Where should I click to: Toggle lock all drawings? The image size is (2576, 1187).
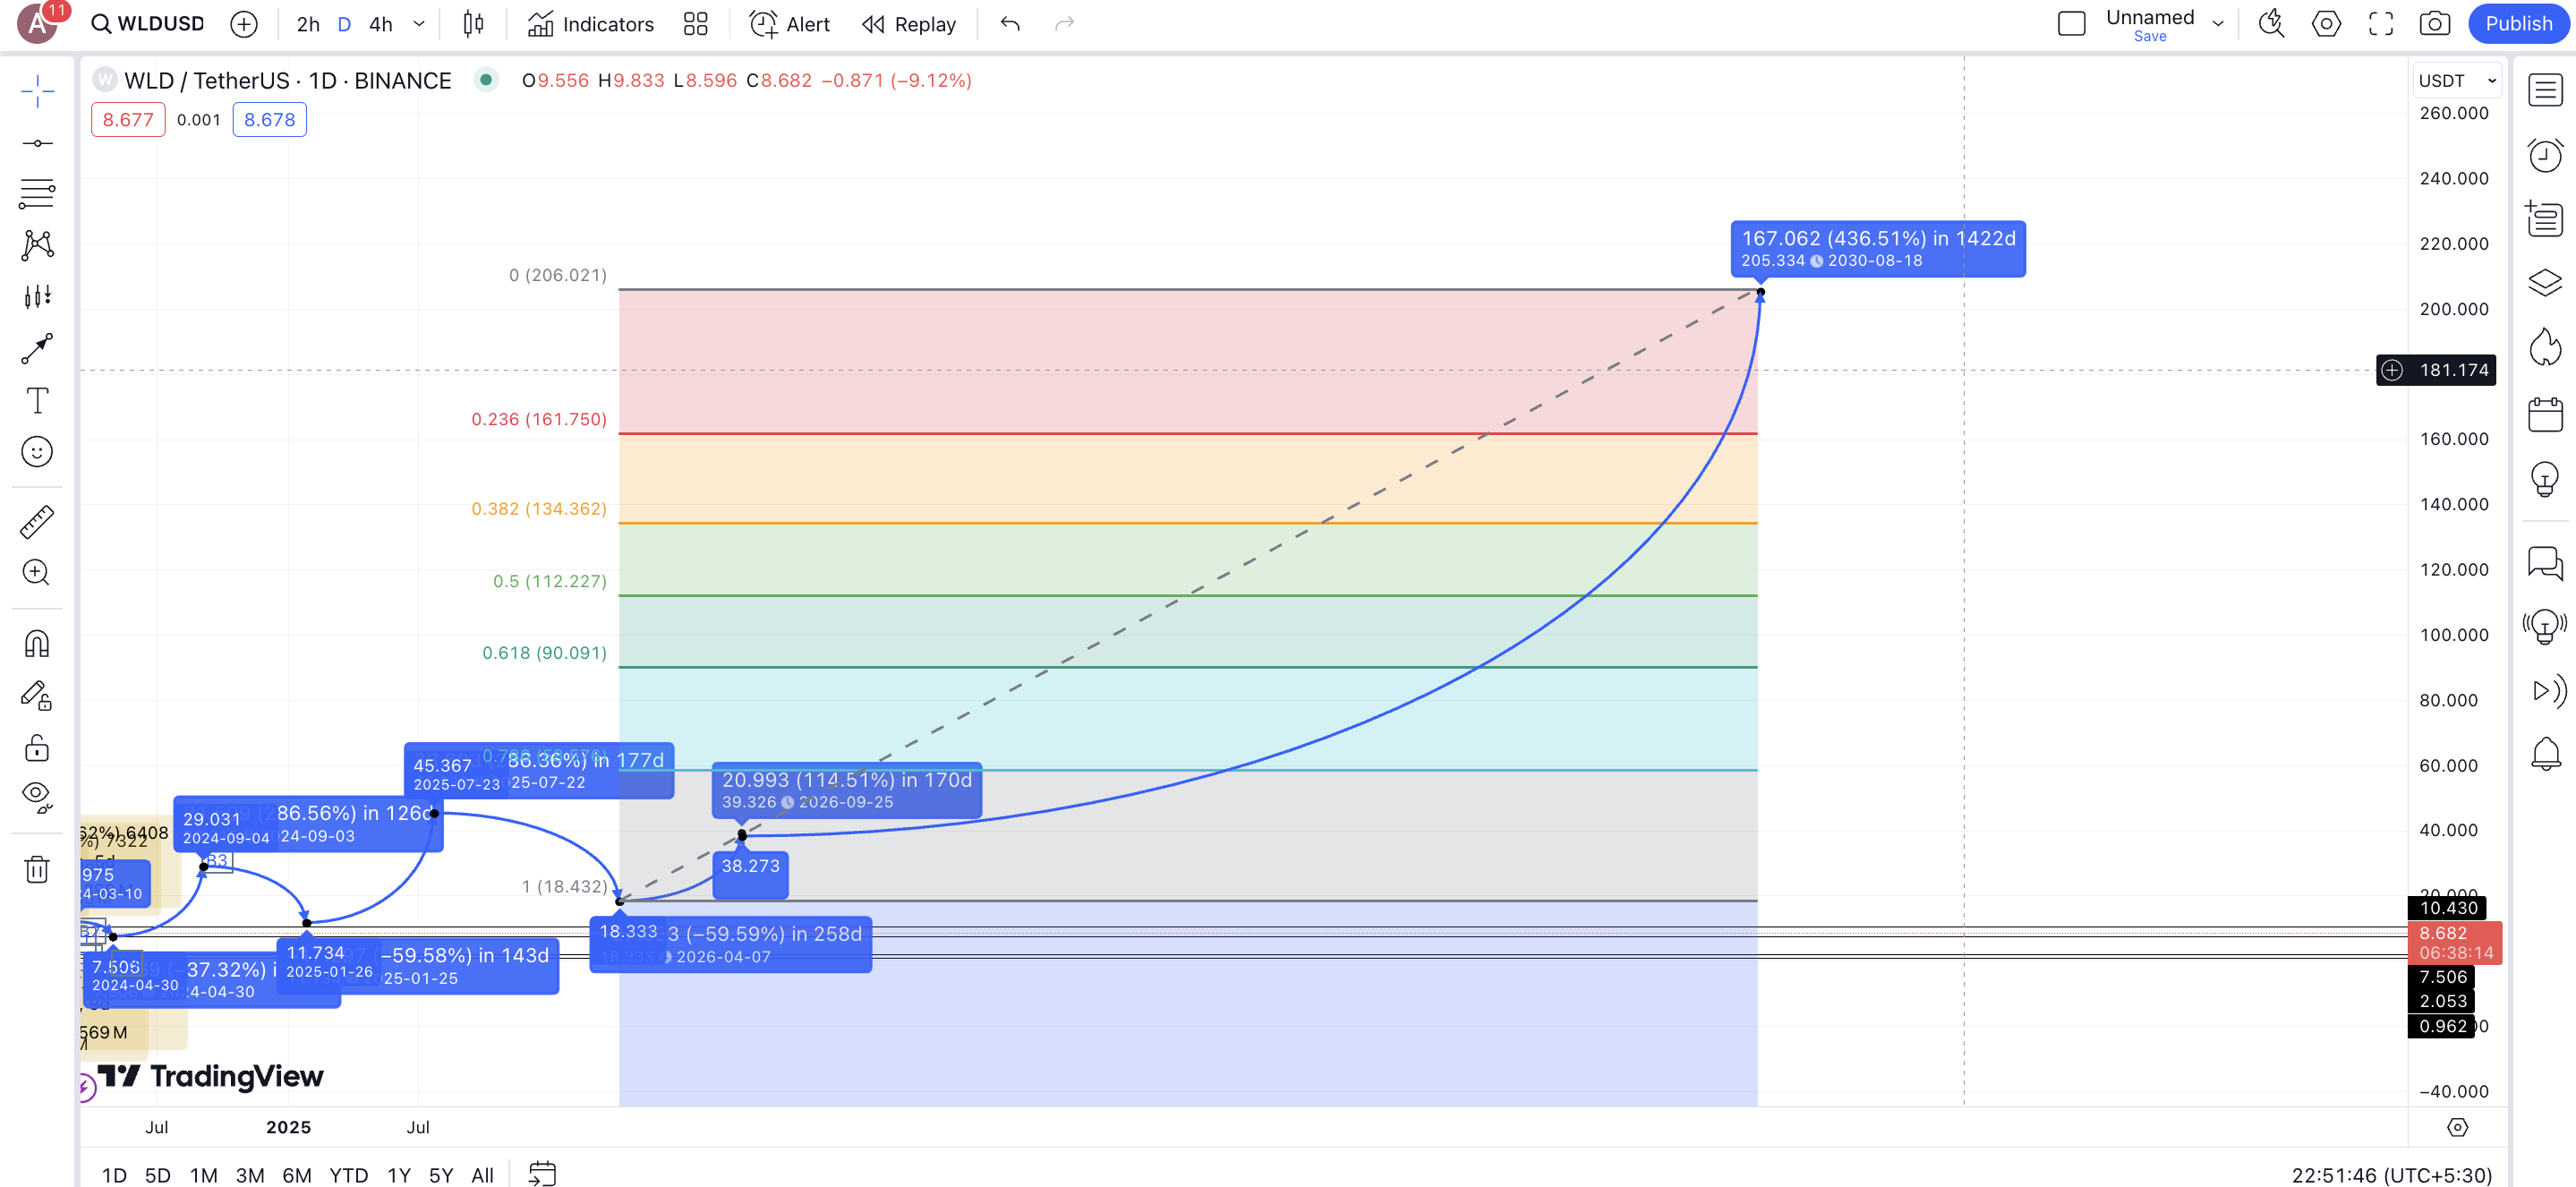37,748
